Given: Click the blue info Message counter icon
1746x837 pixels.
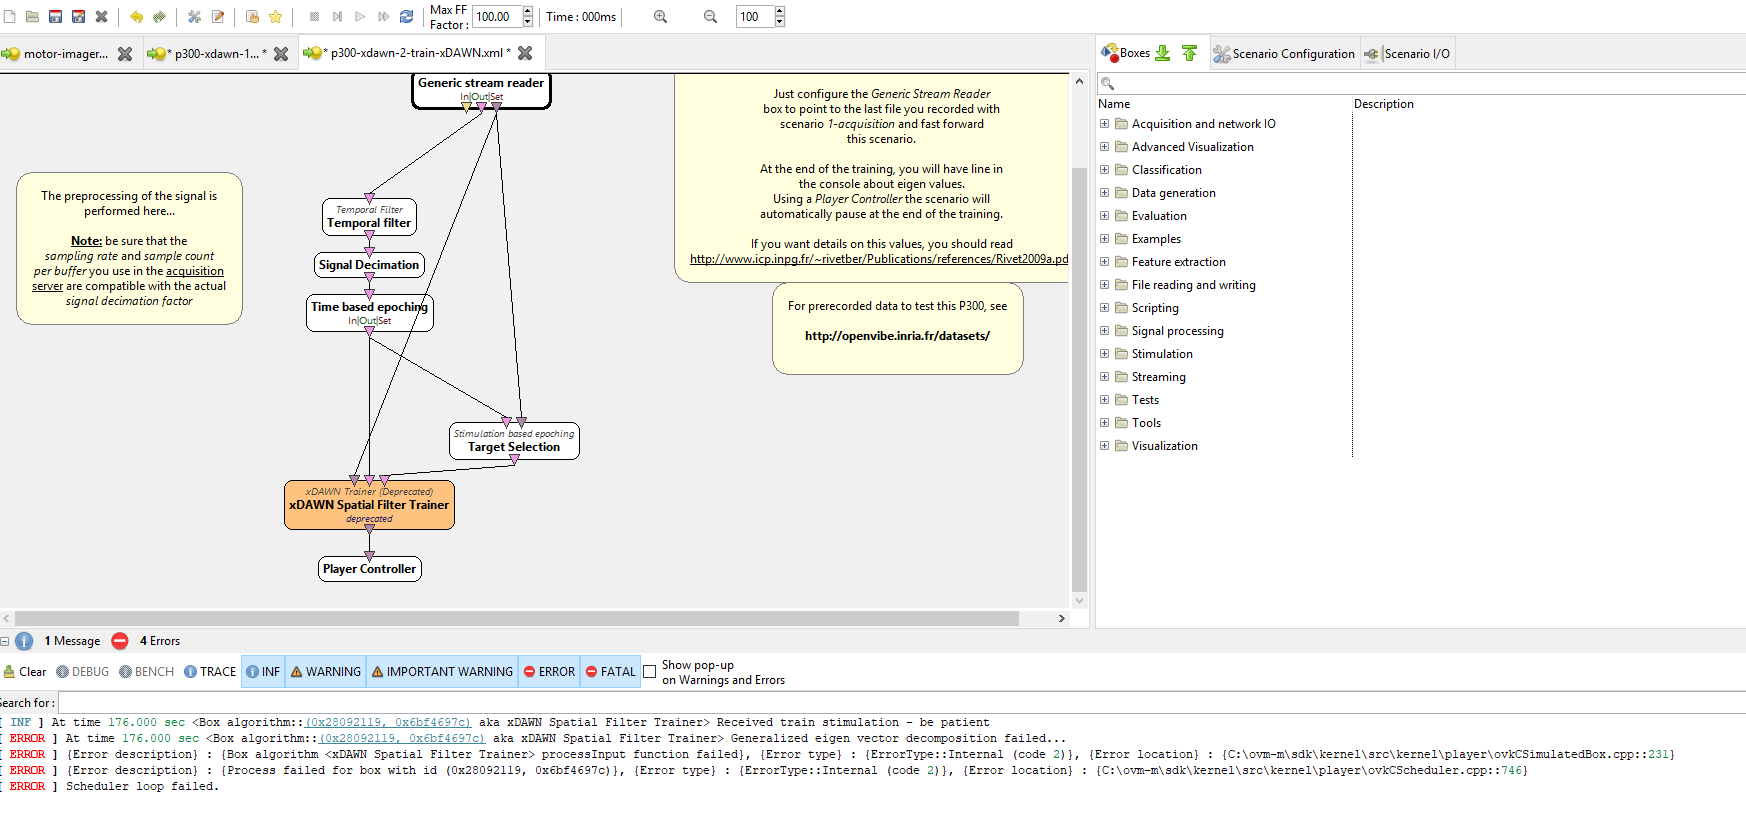Looking at the screenshot, I should coord(24,641).
